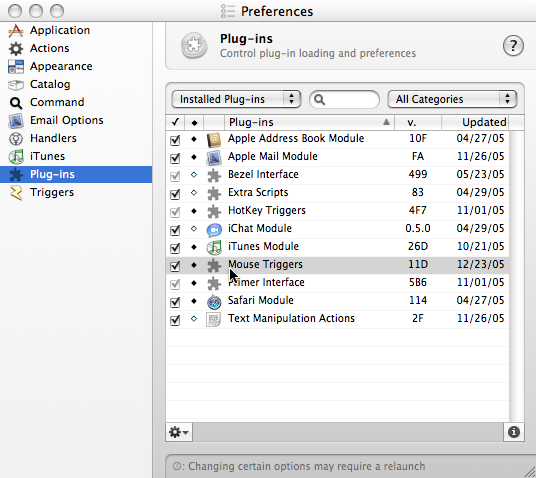Image resolution: width=536 pixels, height=478 pixels.
Task: Click the iChat Module bubble icon
Action: coord(214,230)
